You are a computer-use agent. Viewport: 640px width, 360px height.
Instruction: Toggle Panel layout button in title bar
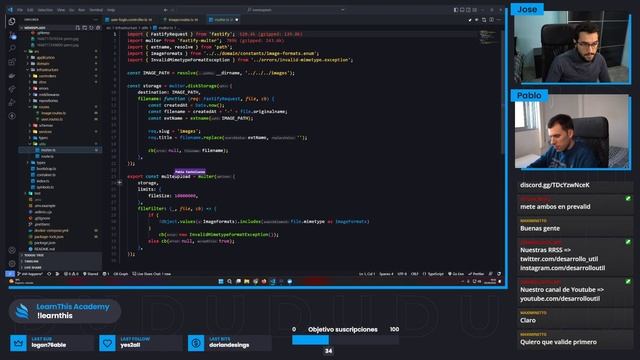462,10
